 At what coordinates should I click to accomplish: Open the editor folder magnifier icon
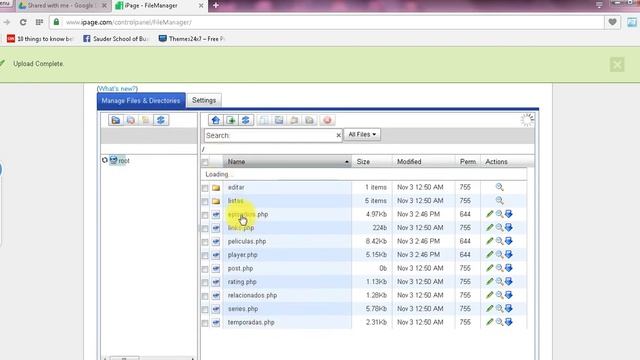[x=499, y=187]
